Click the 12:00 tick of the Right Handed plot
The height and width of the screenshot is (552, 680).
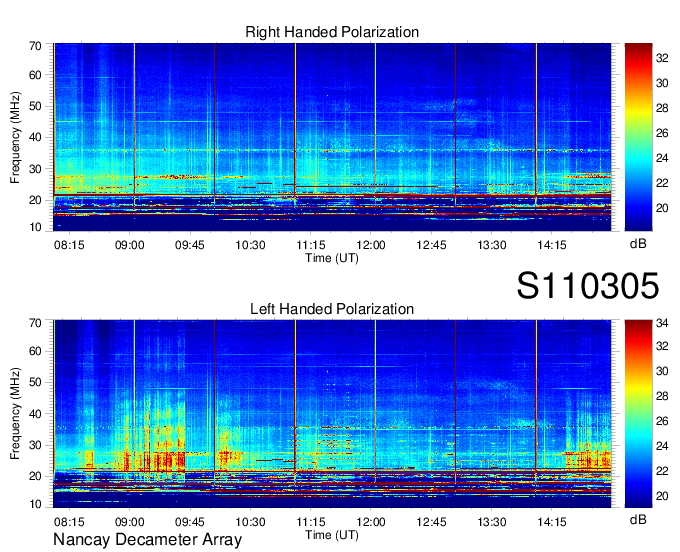tap(371, 245)
